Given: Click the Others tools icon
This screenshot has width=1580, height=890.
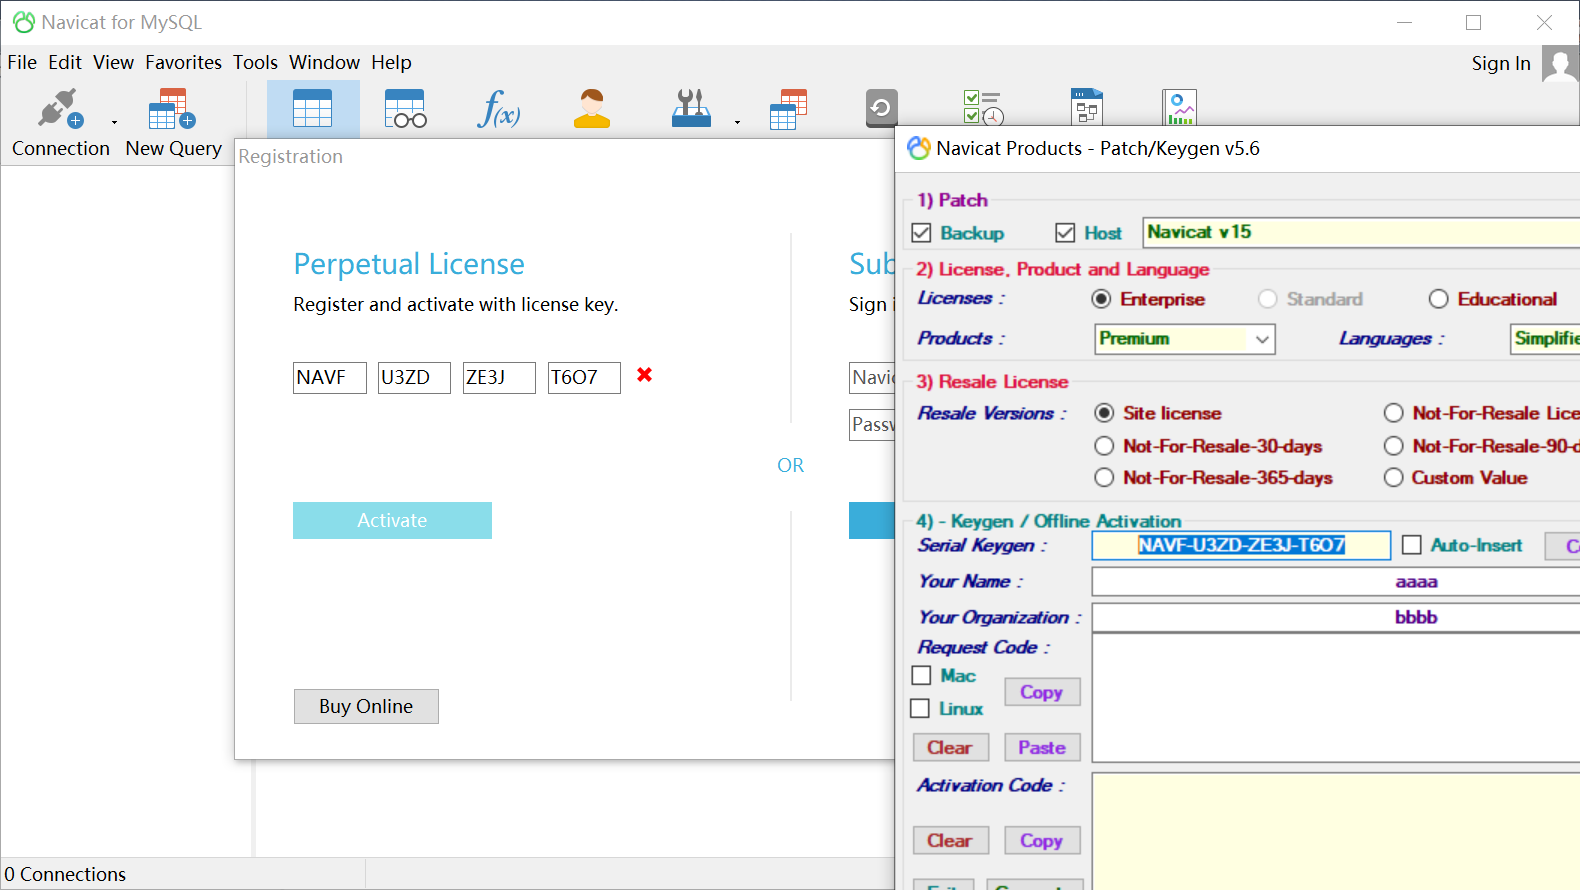Looking at the screenshot, I should click(691, 109).
